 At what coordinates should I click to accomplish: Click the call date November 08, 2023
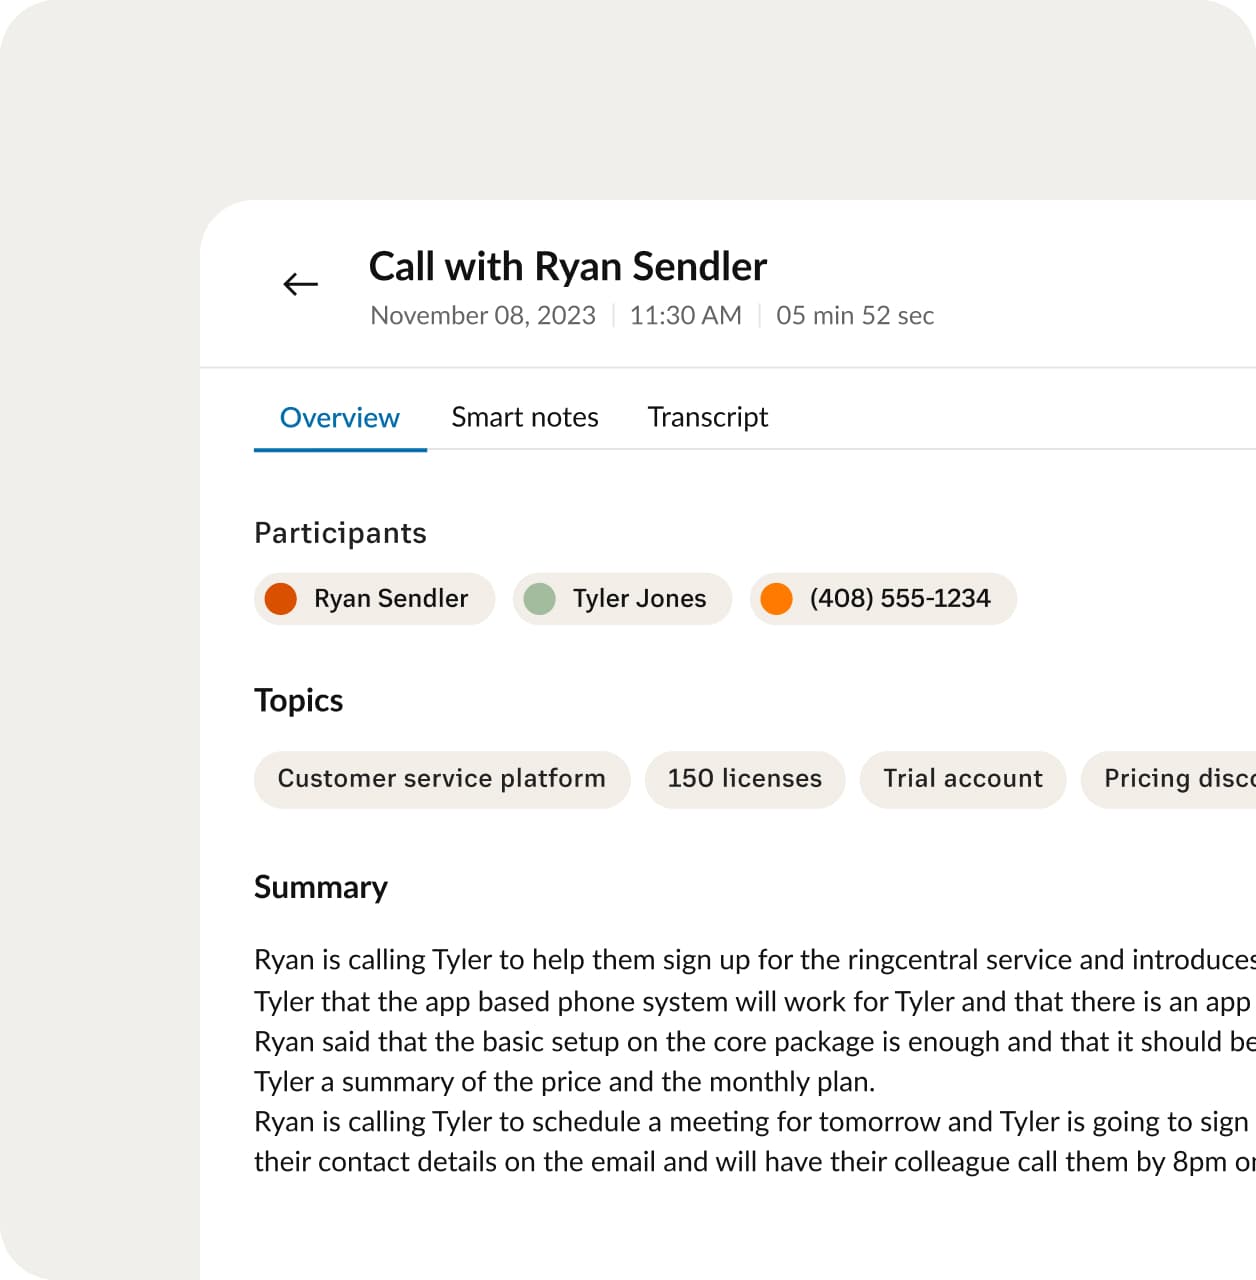coord(482,316)
